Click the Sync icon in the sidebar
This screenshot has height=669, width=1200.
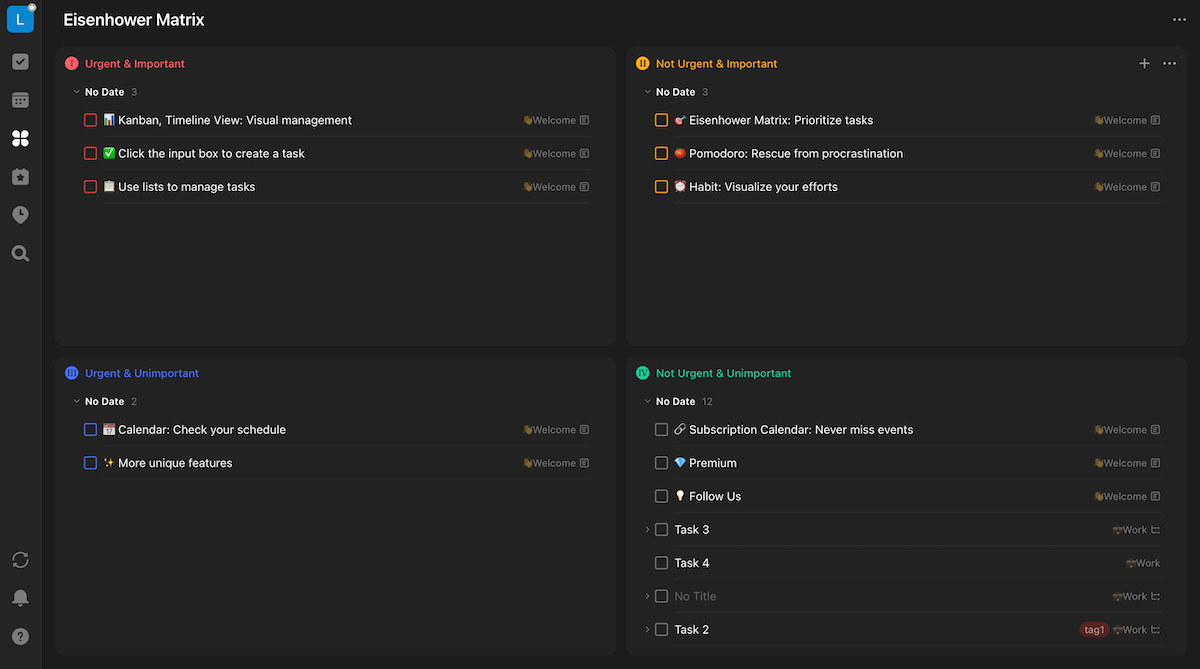point(20,560)
